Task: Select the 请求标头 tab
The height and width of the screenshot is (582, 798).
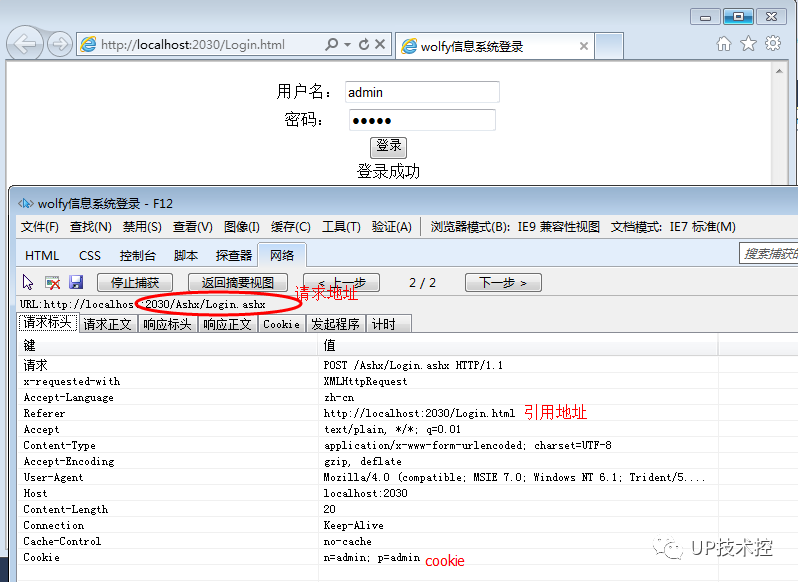Action: pyautogui.click(x=48, y=323)
